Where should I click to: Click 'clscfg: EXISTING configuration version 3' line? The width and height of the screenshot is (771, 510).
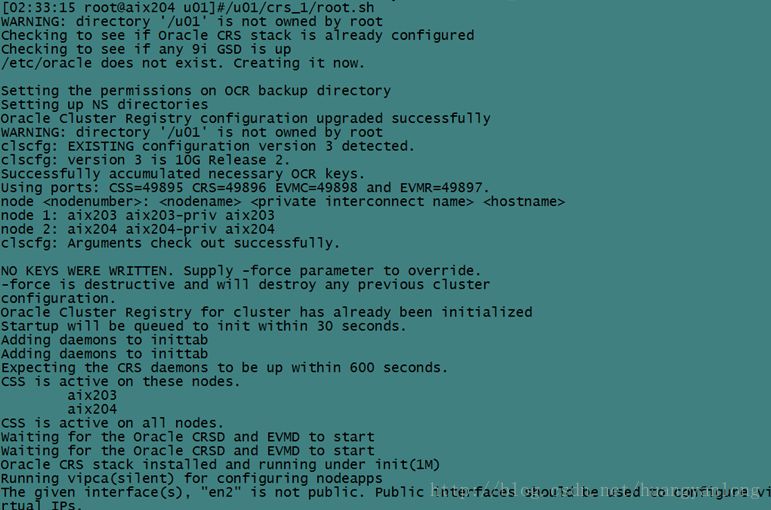click(x=207, y=146)
